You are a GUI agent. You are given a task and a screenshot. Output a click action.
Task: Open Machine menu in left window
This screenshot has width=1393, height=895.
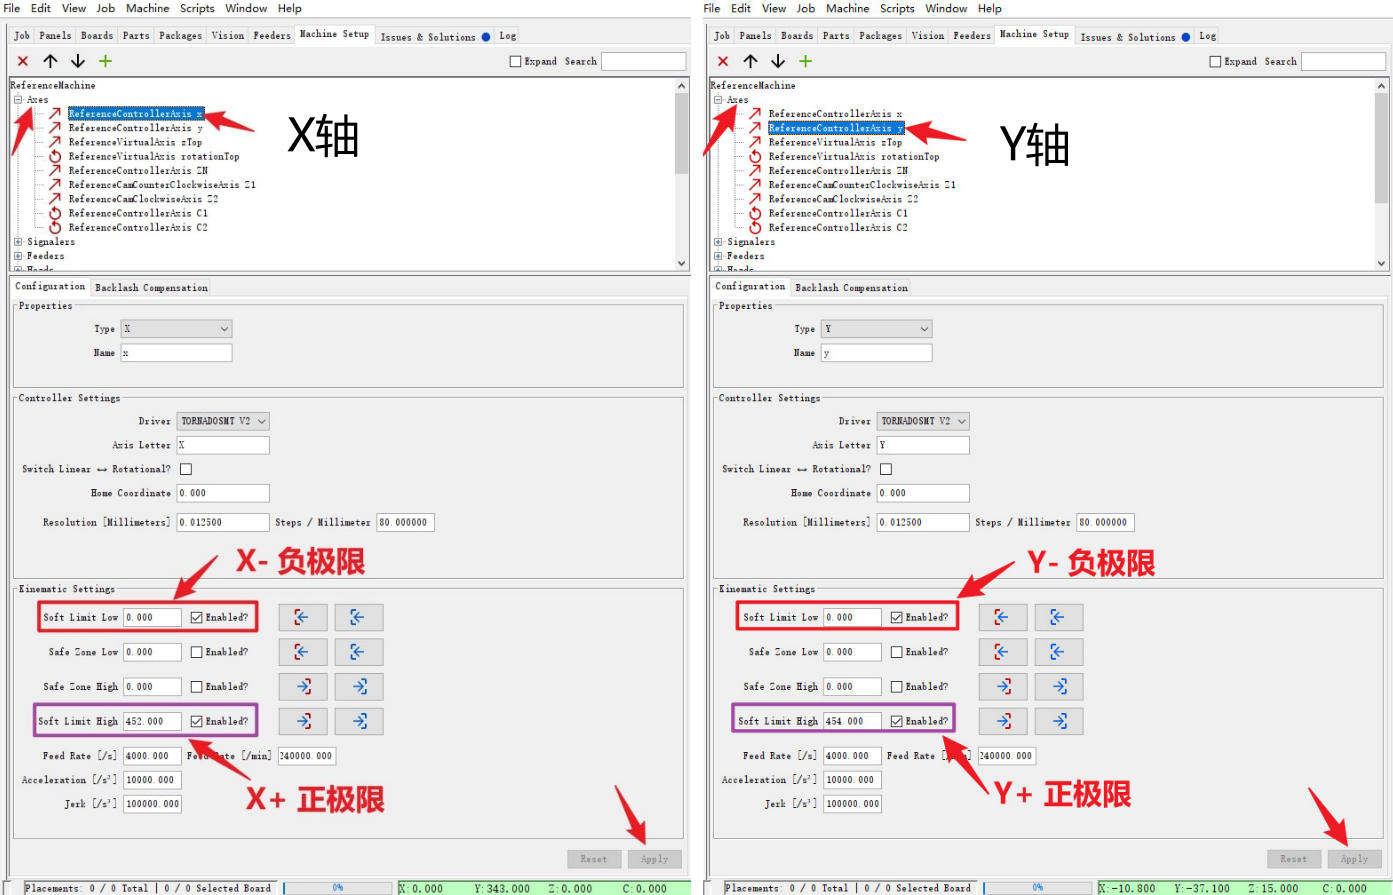147,8
